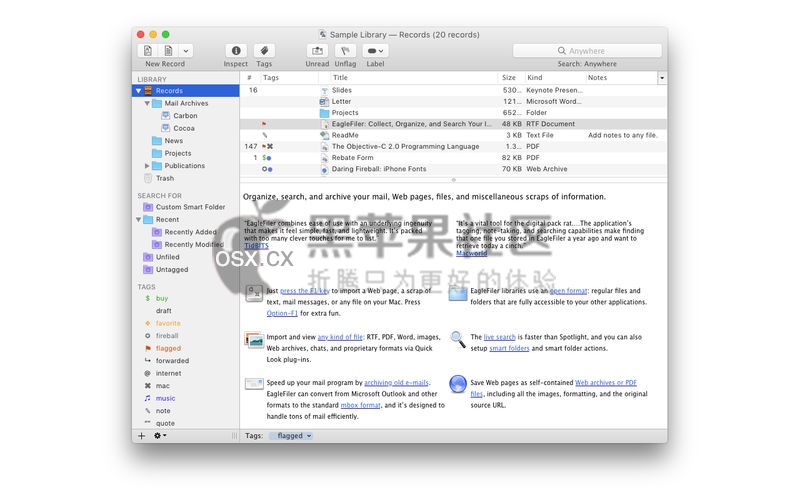Open the "mbox format" link
The width and height of the screenshot is (800, 500).
(361, 405)
